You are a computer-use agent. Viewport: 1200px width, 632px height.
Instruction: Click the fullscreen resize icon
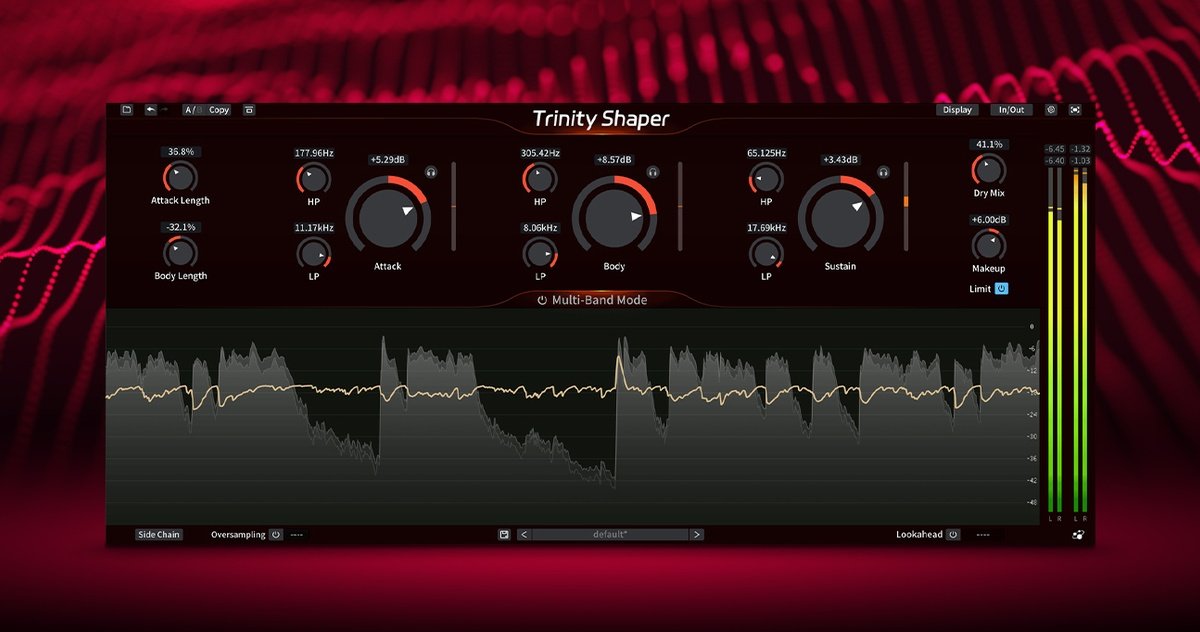[1076, 110]
